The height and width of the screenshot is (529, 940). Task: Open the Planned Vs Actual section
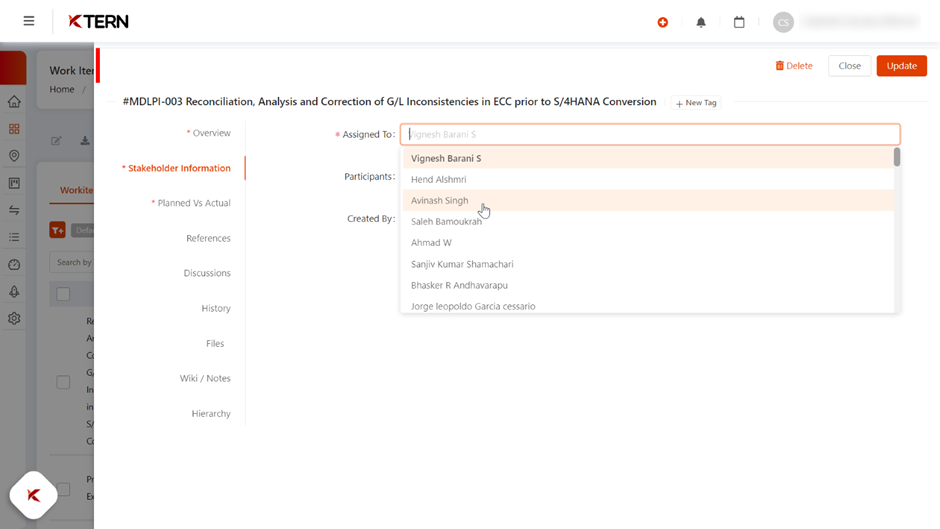tap(191, 203)
